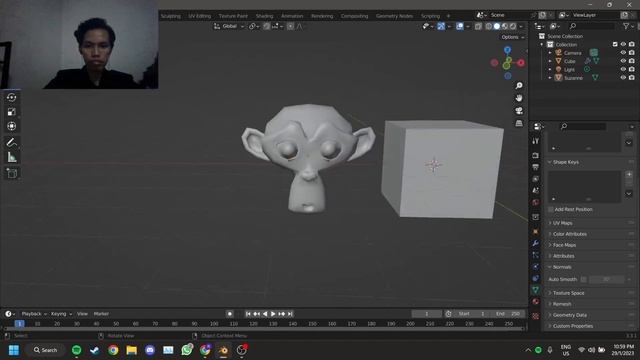Open the Particles properties tab
The image size is (640, 360).
536,255
